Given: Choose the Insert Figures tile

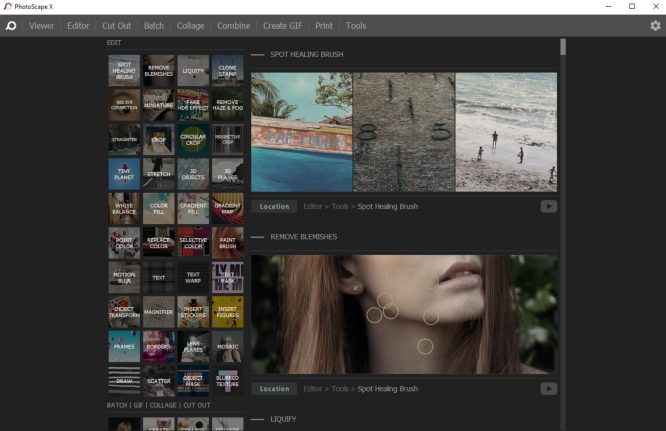Looking at the screenshot, I should point(228,312).
